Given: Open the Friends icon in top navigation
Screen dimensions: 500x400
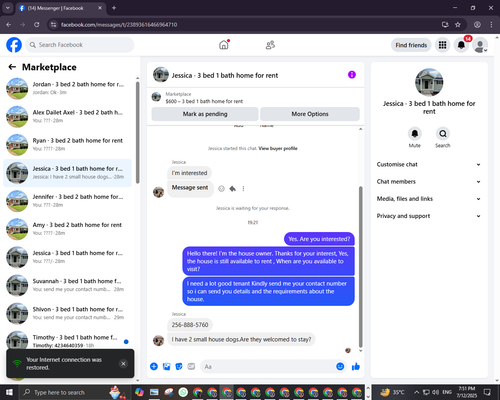Looking at the screenshot, I should tap(270, 45).
